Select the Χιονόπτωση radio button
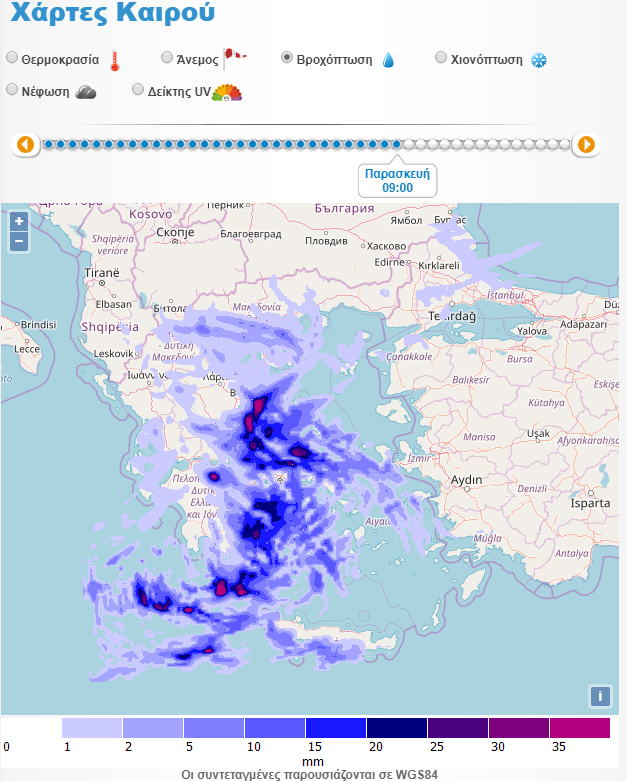Screen dimensions: 627x781 441,58
